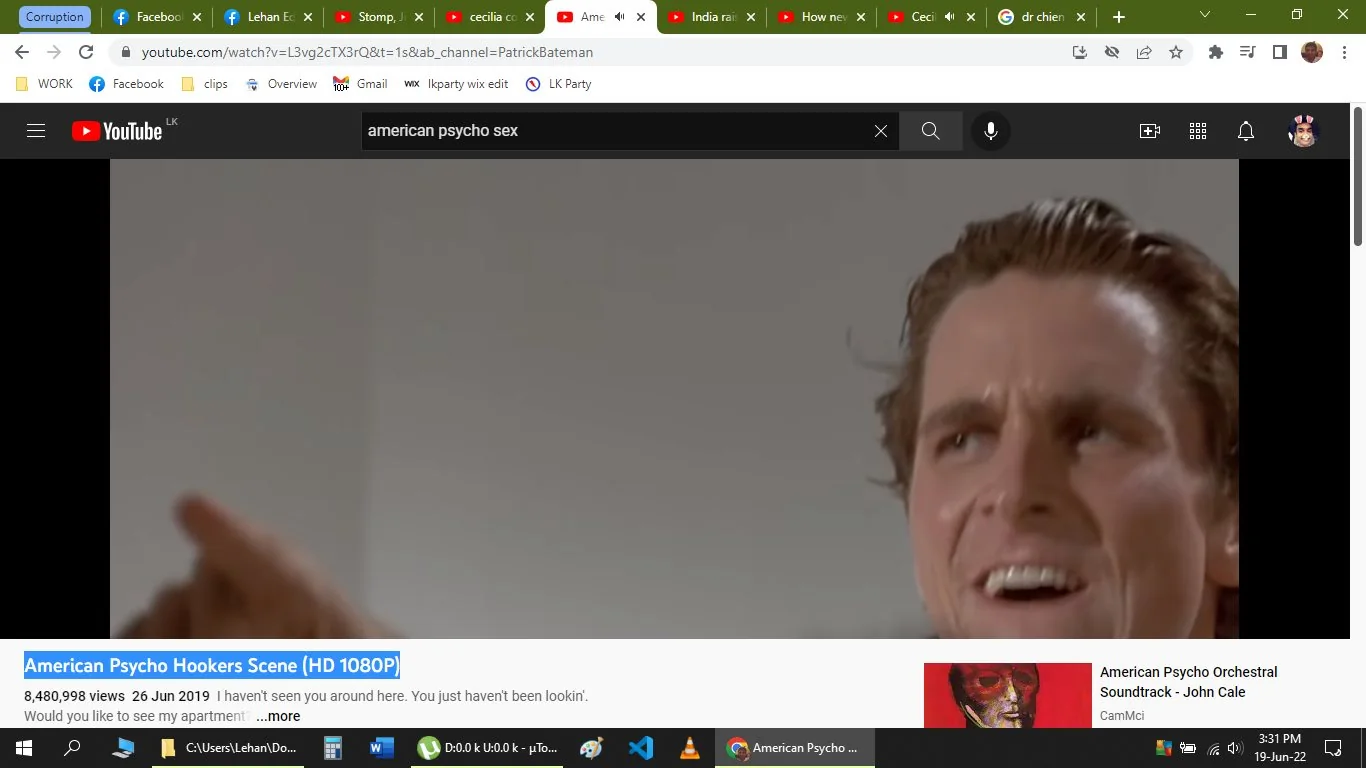Viewport: 1366px width, 768px height.
Task: Open the Overview bookmark
Action: pos(281,84)
